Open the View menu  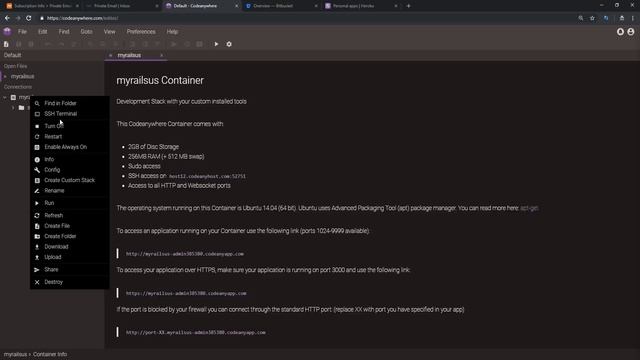[x=109, y=31]
